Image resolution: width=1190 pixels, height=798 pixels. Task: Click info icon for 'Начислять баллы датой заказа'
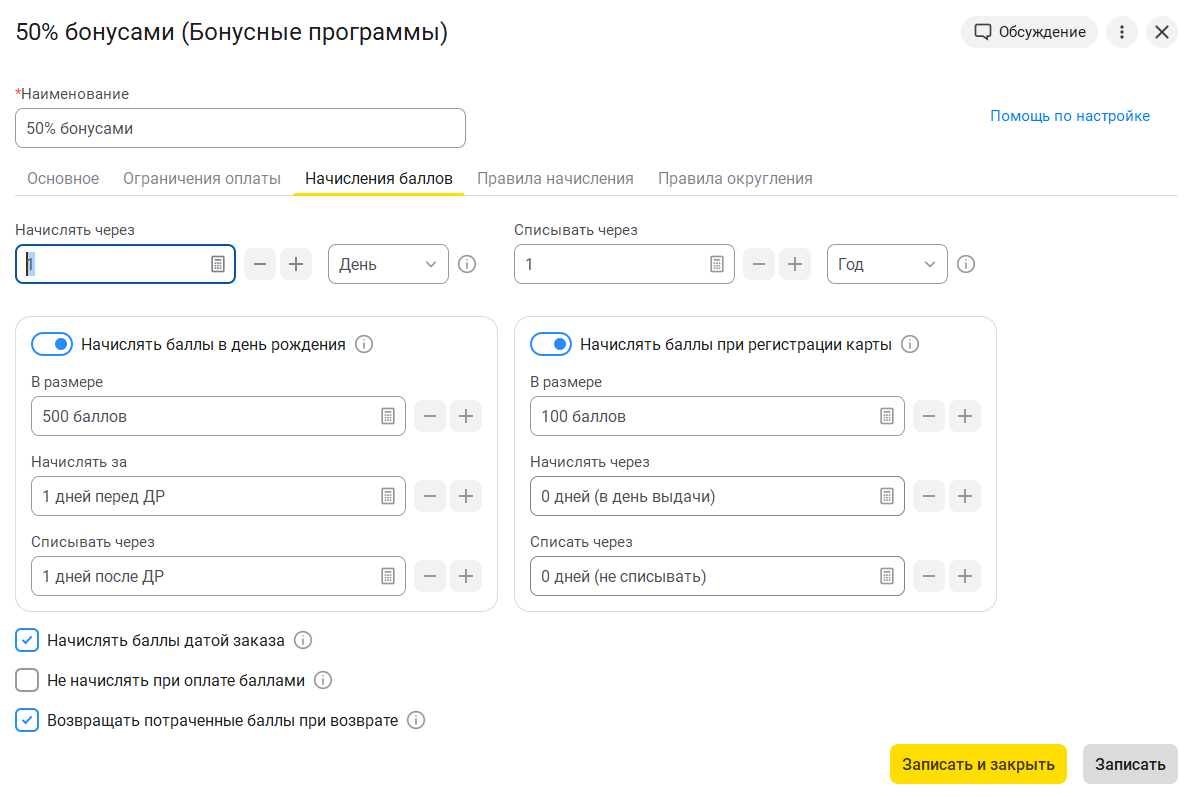click(303, 640)
